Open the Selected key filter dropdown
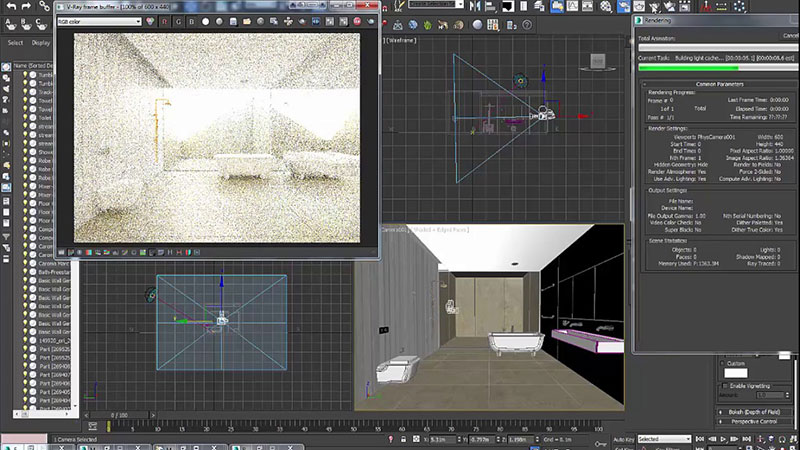This screenshot has height=450, width=800. 664,439
